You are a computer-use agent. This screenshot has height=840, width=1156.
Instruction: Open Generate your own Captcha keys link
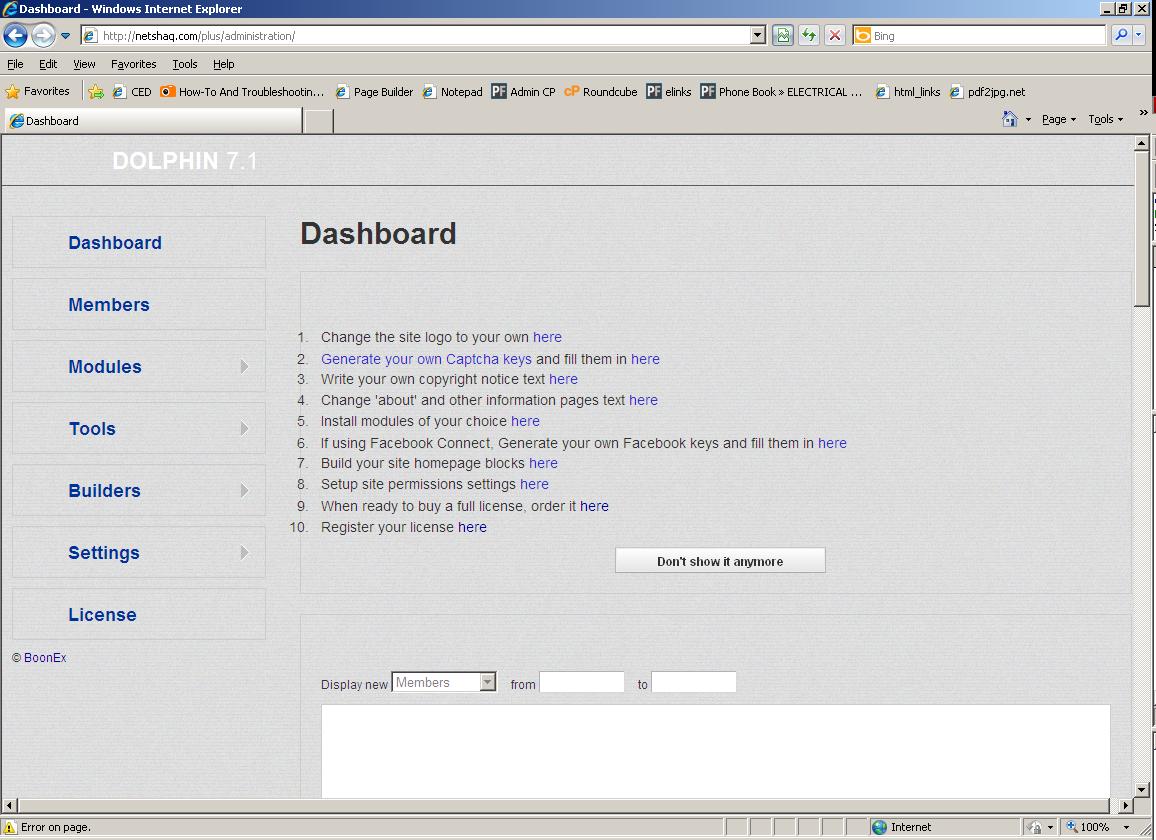[x=426, y=359]
